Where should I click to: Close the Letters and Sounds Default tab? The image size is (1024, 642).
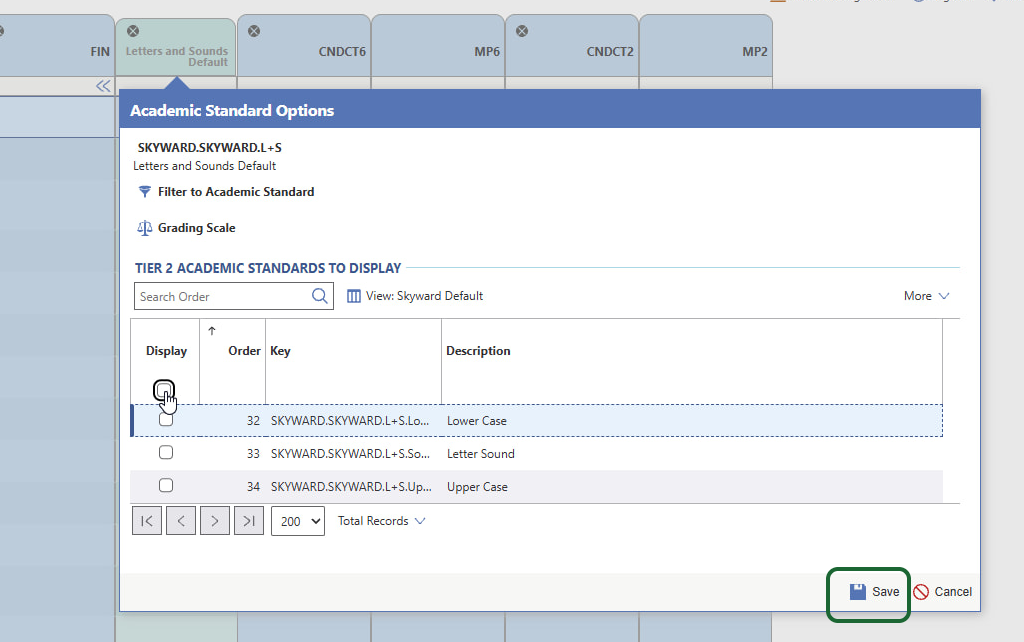click(x=133, y=31)
